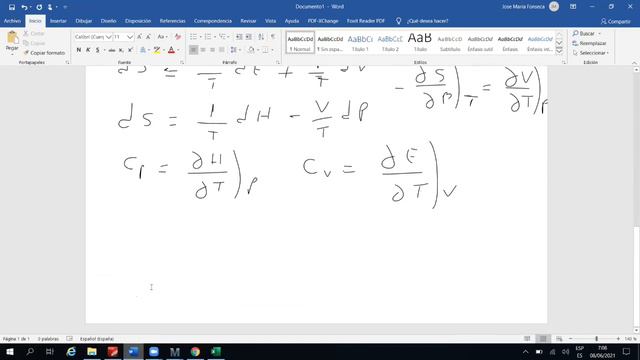Open the shading paint bucket
This screenshot has width=640, height=360.
click(251, 50)
